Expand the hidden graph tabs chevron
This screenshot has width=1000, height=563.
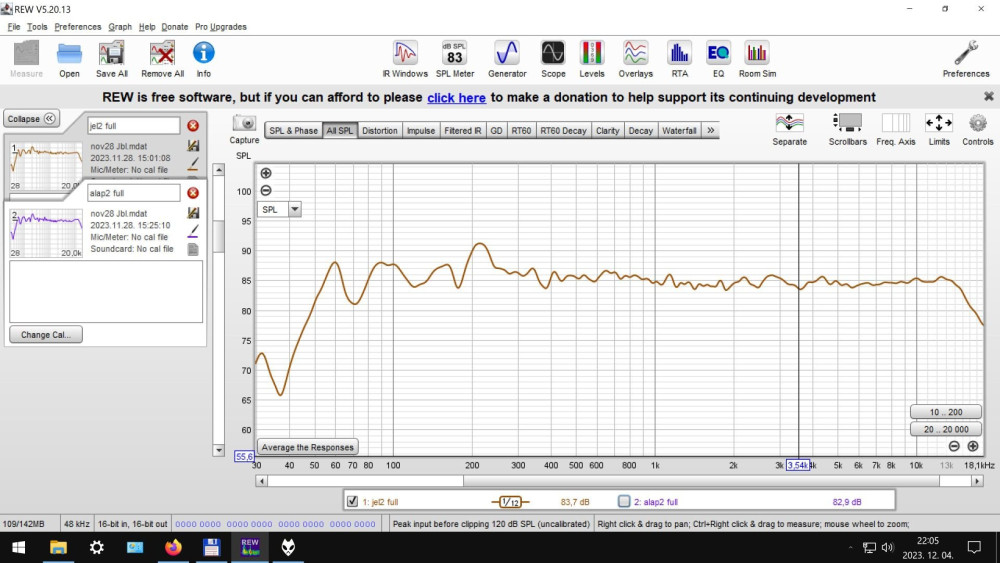pos(711,130)
